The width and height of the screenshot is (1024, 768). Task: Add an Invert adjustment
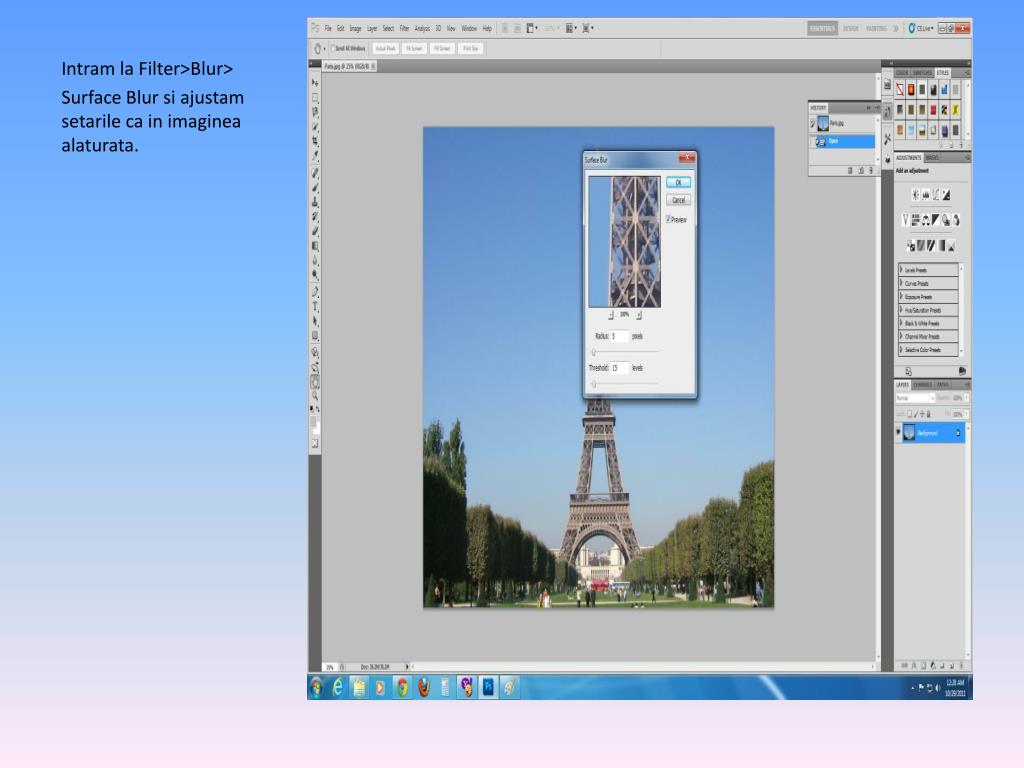click(x=911, y=246)
